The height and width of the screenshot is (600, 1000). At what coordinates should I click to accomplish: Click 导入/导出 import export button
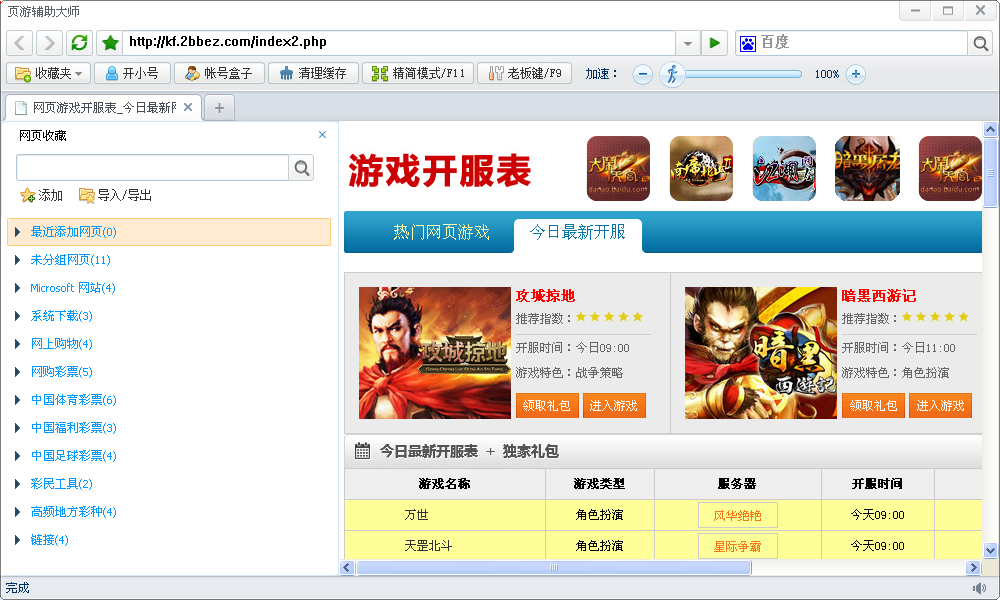pos(115,195)
